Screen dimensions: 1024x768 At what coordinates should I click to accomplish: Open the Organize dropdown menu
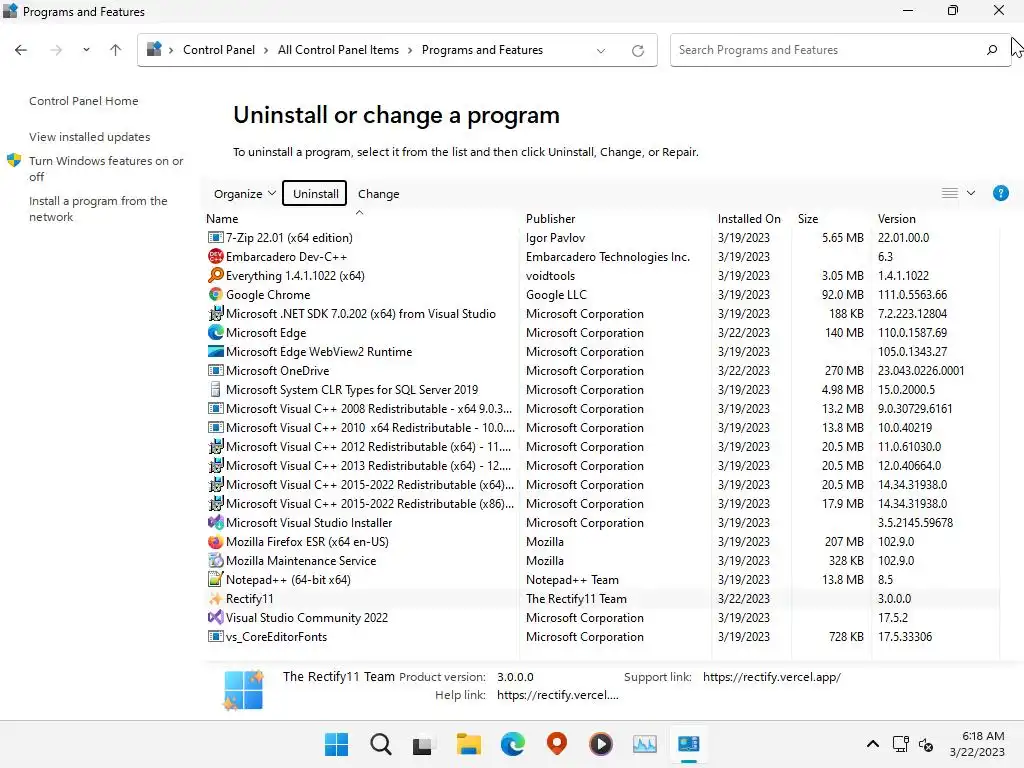pos(244,194)
